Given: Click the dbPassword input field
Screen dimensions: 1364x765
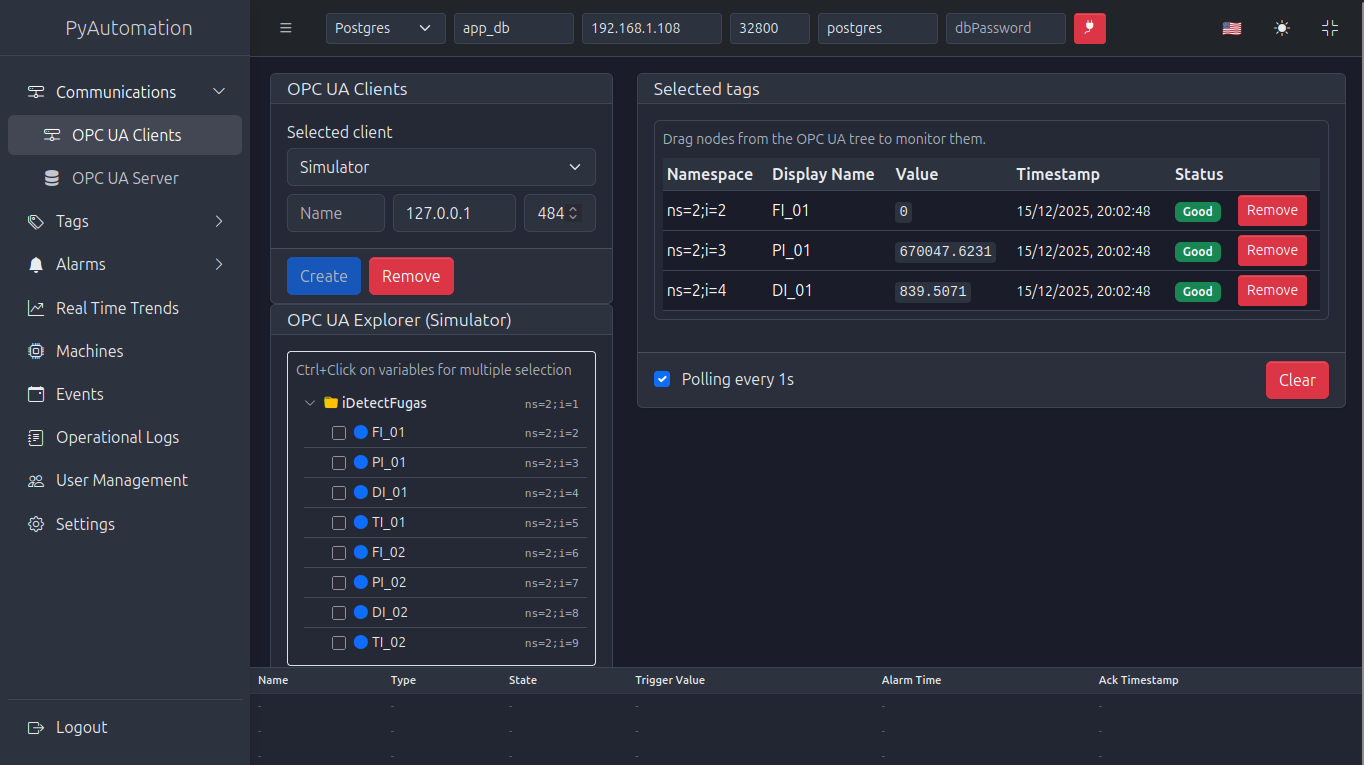Looking at the screenshot, I should [x=1006, y=28].
